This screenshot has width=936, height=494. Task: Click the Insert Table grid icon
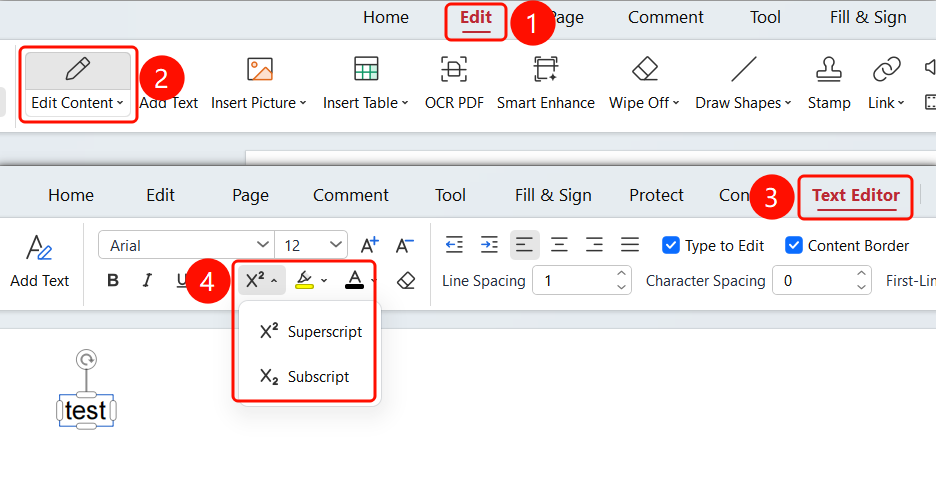[x=366, y=69]
